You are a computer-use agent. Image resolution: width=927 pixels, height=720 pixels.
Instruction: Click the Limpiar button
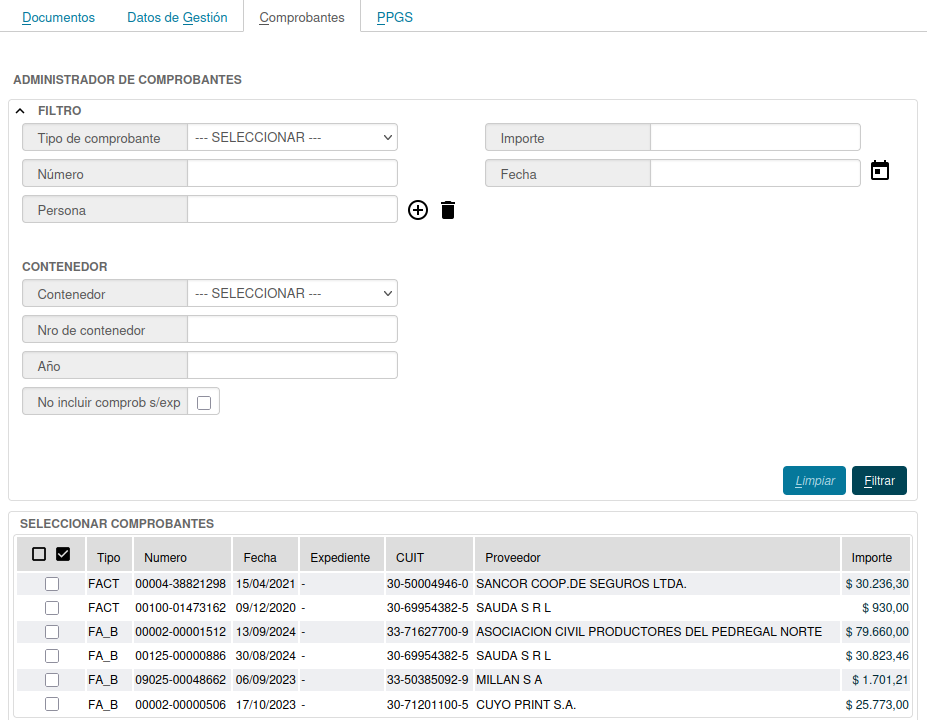coord(814,481)
